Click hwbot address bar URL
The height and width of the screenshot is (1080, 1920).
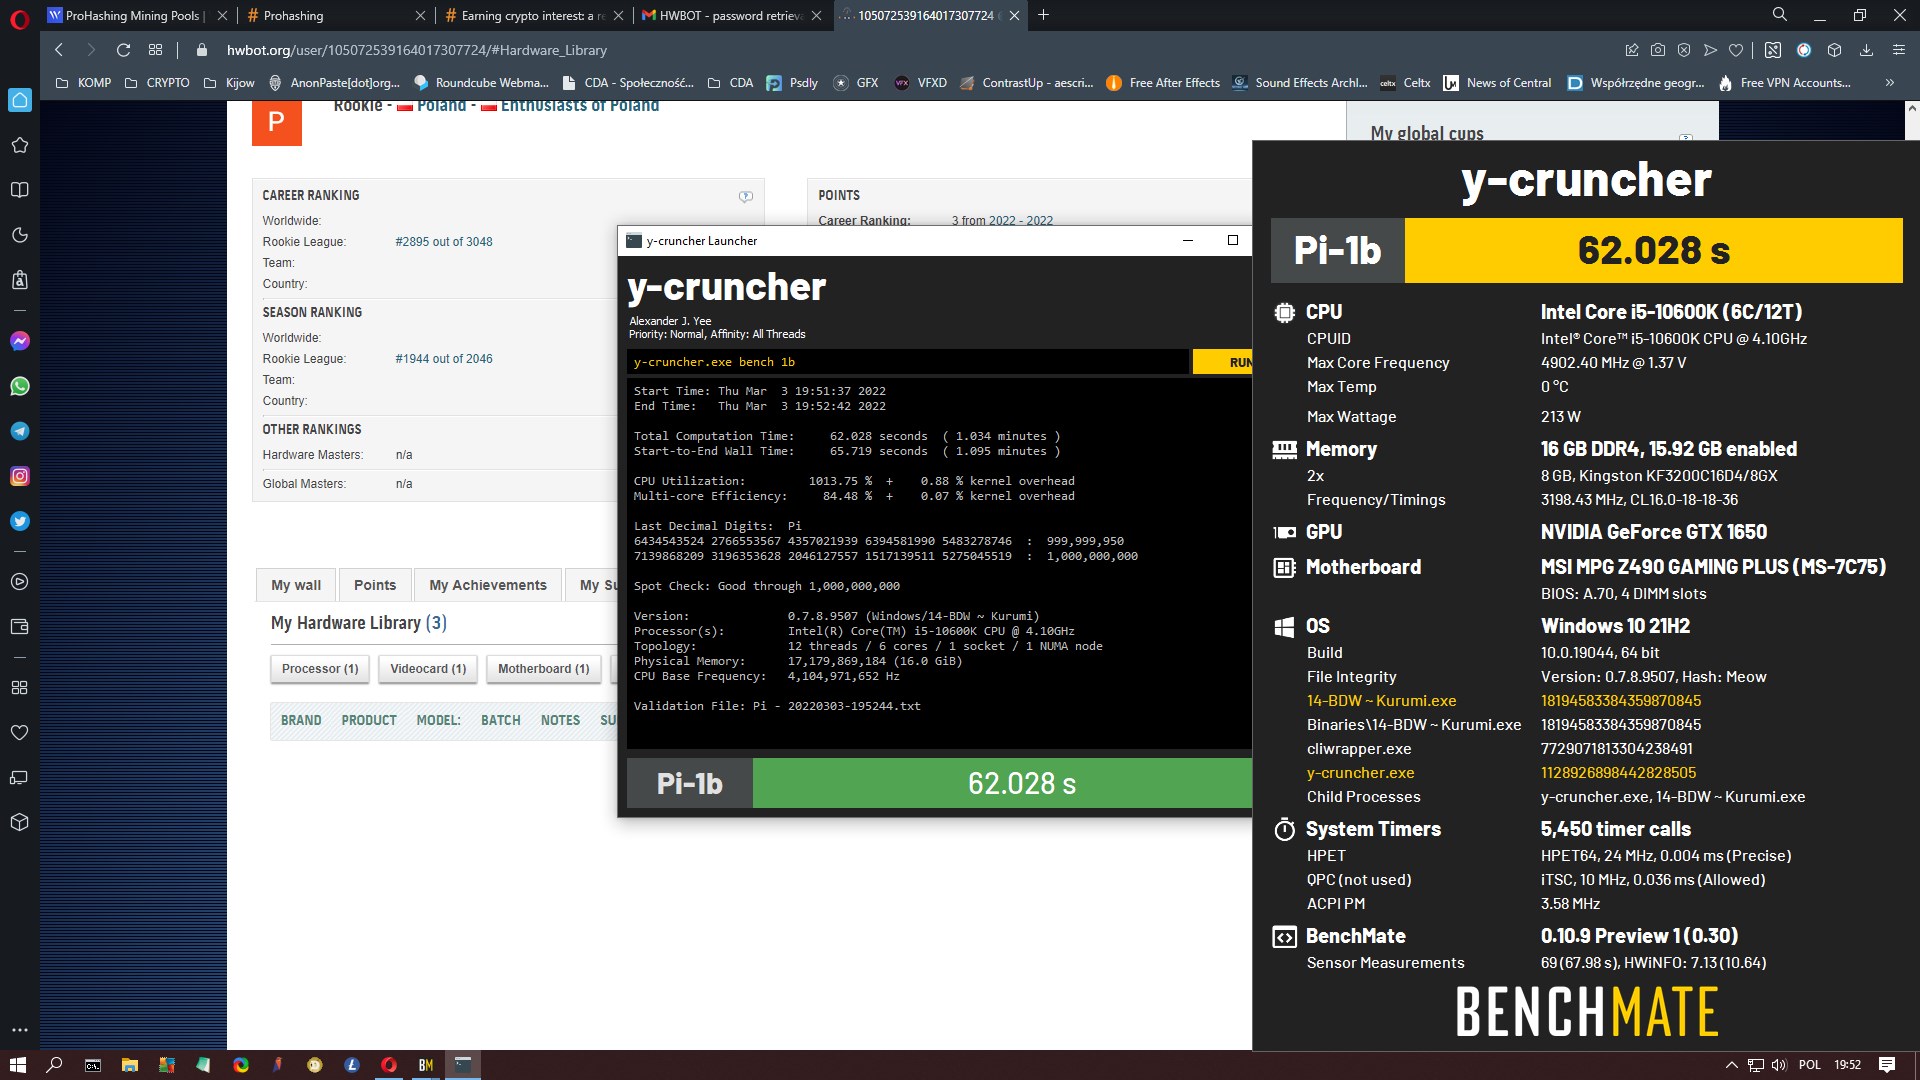416,50
